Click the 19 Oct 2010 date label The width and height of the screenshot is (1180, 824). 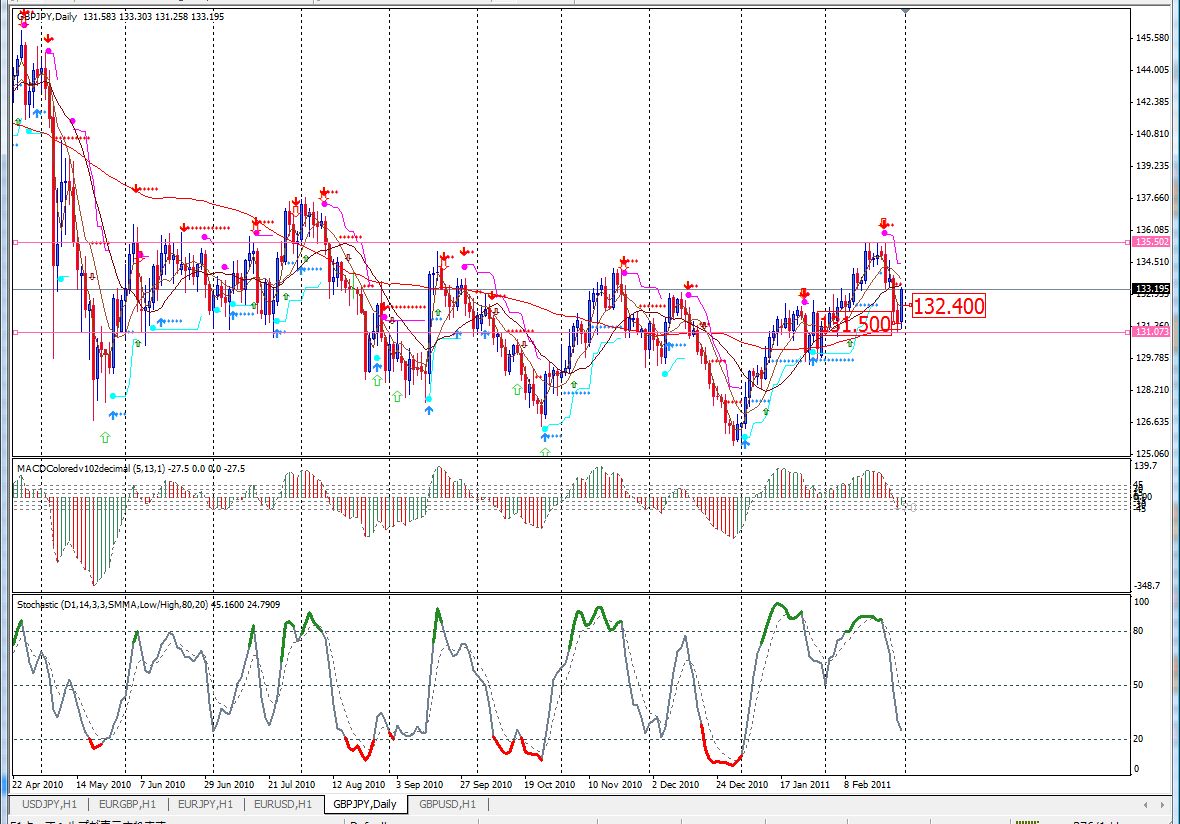[549, 784]
